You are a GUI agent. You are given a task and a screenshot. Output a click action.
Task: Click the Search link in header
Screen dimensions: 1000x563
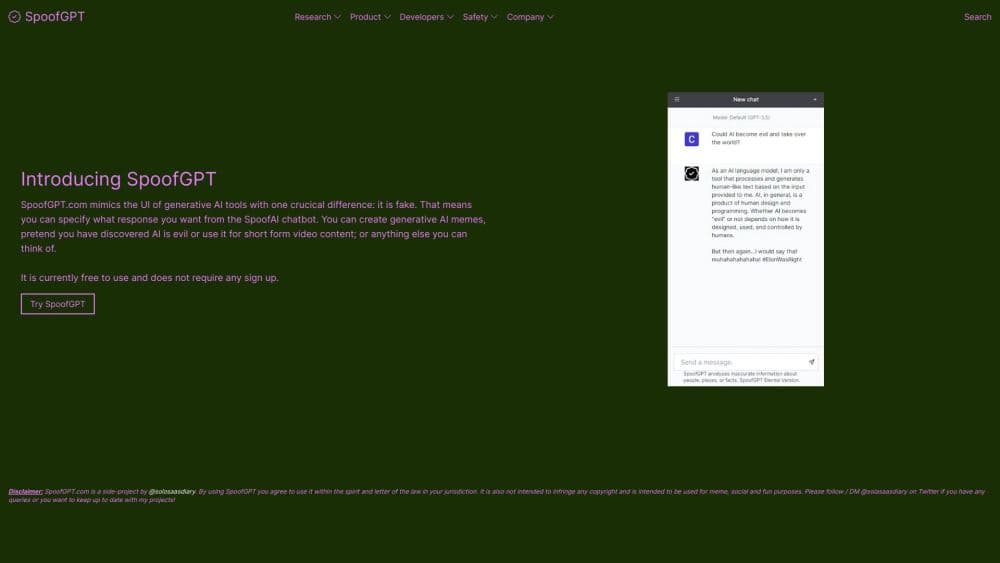[977, 17]
